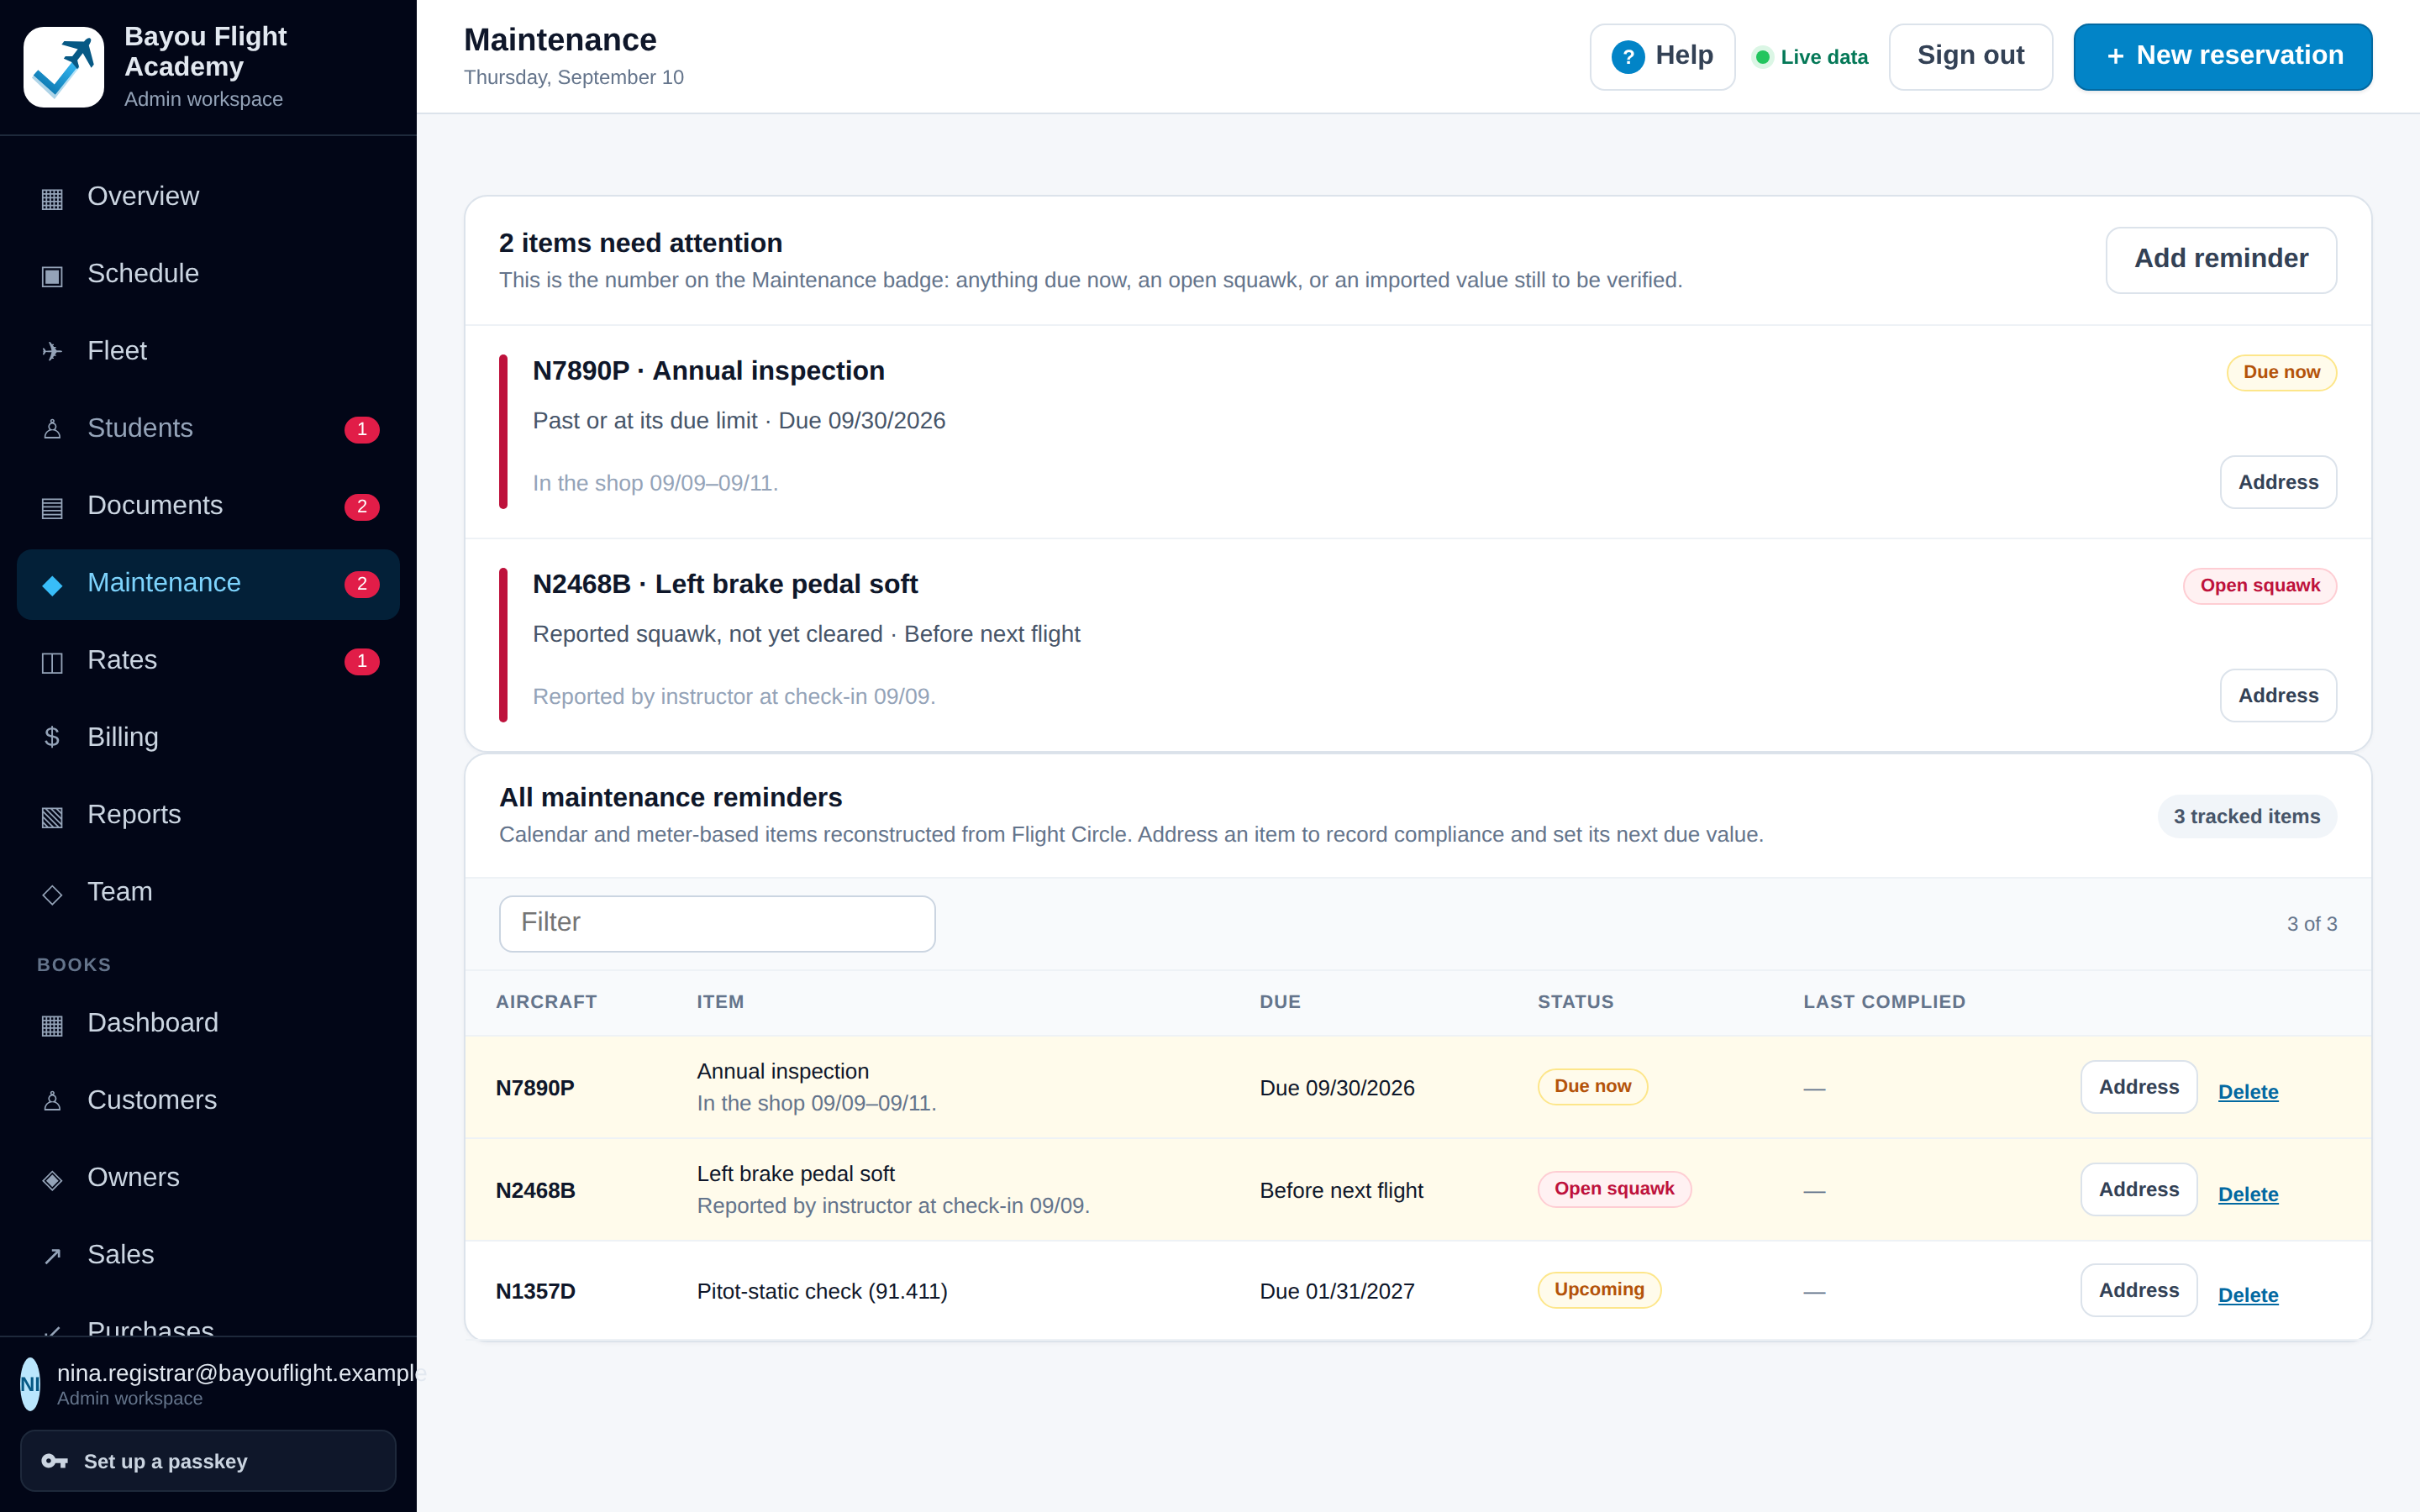2420x1512 pixels.
Task: Delete the N1357D Pitot-static check reminder
Action: (2248, 1295)
